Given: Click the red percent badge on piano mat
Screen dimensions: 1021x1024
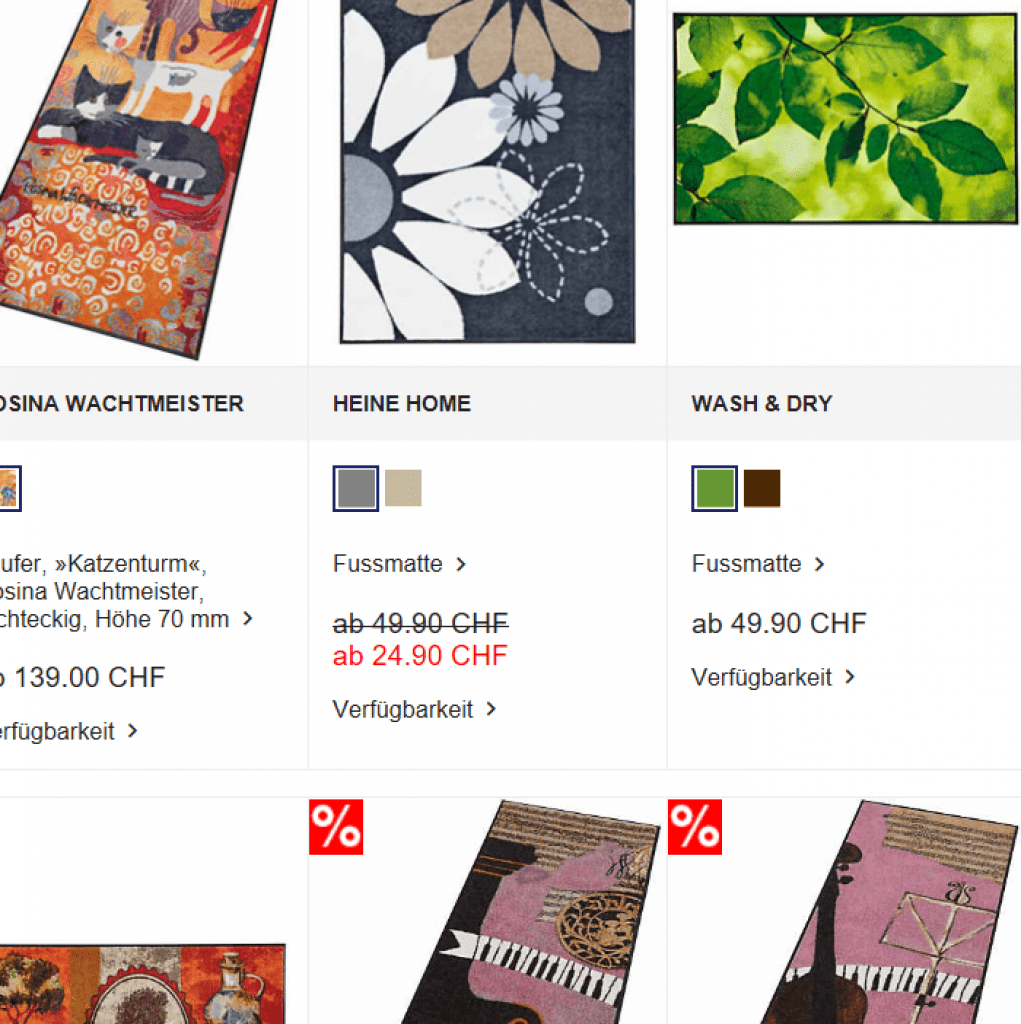Looking at the screenshot, I should 336,827.
